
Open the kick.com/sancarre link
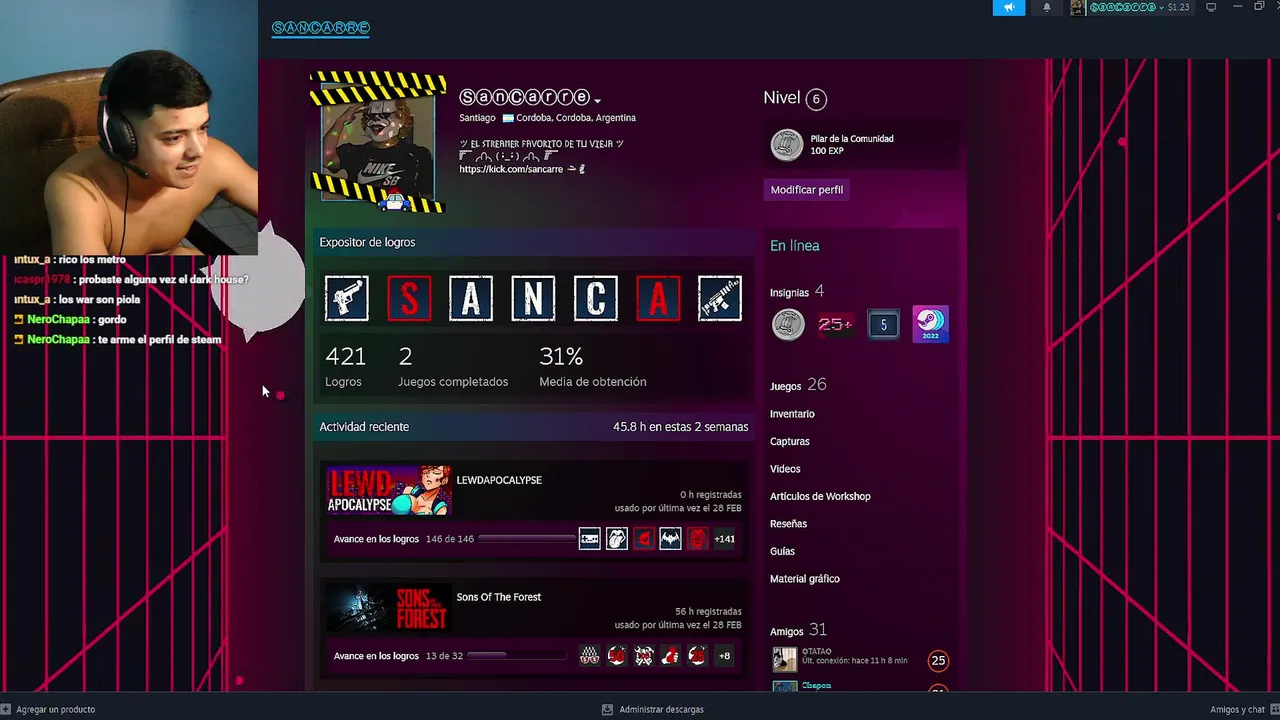511,169
